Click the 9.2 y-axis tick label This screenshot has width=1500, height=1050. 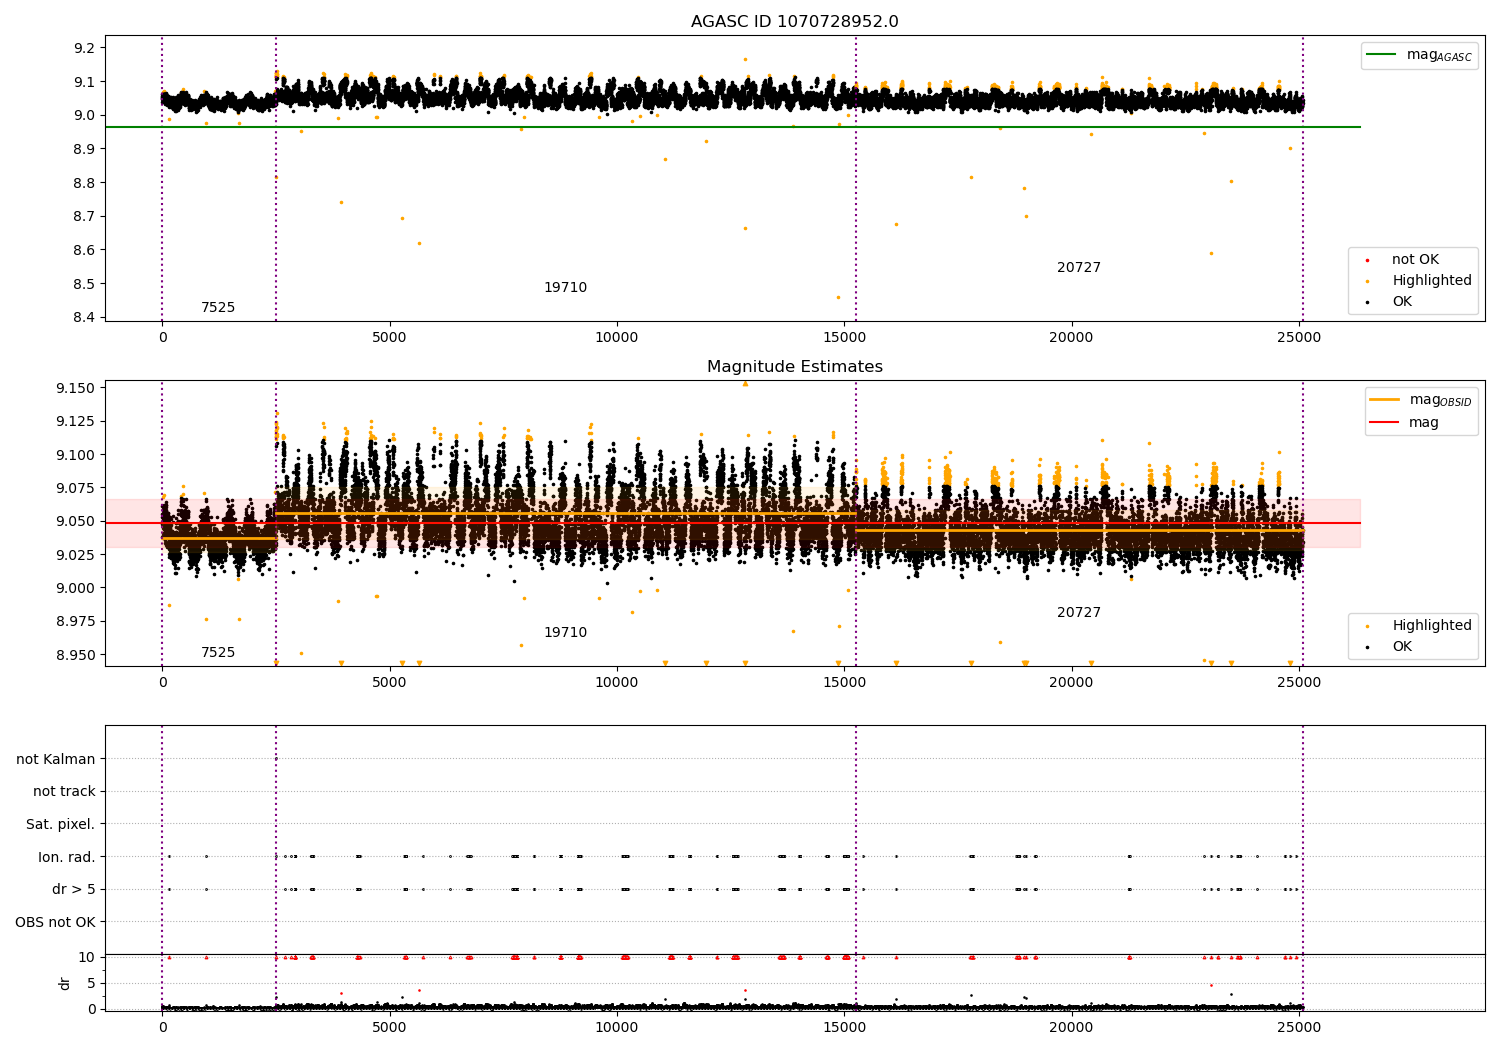pos(86,48)
